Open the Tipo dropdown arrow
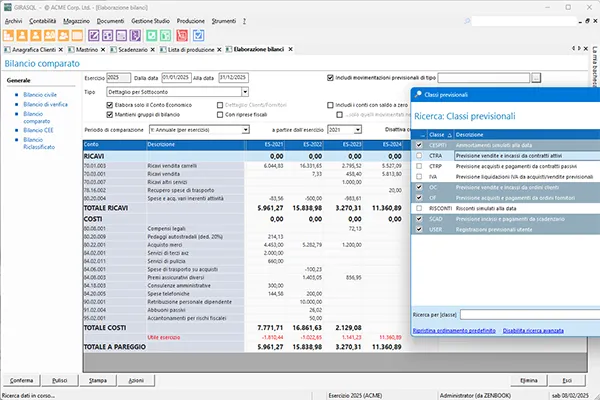The width and height of the screenshot is (600, 400). pyautogui.click(x=245, y=92)
